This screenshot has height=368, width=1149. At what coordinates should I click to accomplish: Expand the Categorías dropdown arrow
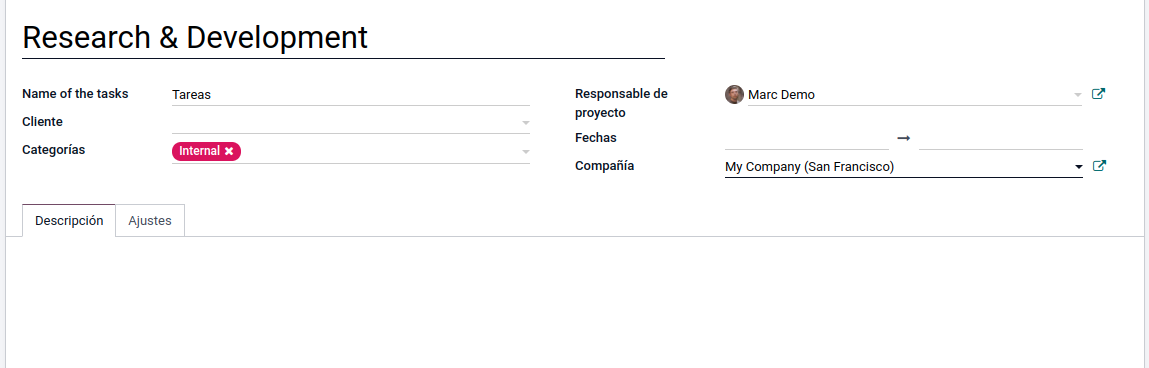(525, 152)
